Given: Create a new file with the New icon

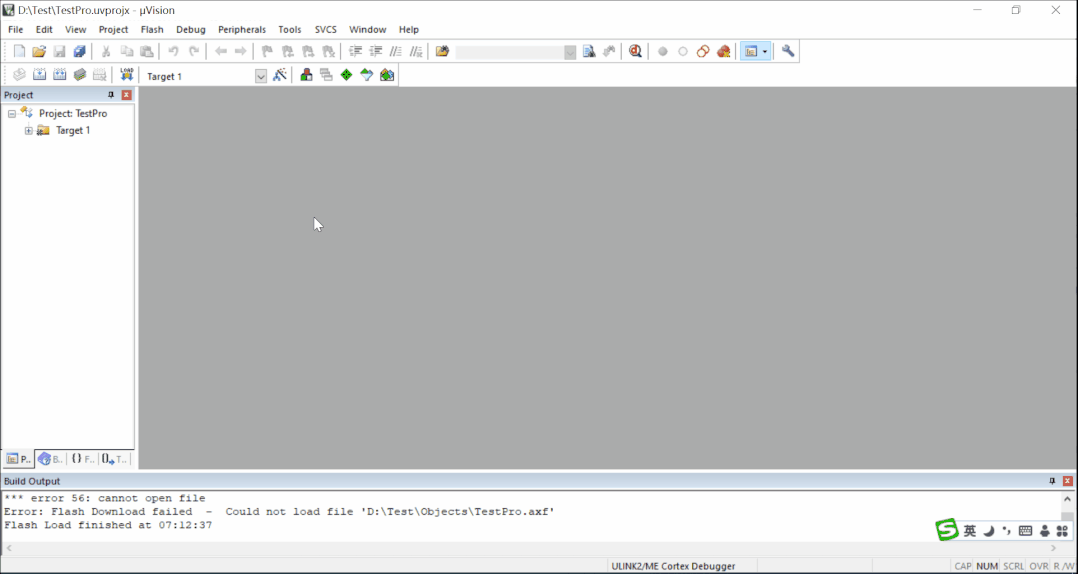Looking at the screenshot, I should (x=19, y=52).
